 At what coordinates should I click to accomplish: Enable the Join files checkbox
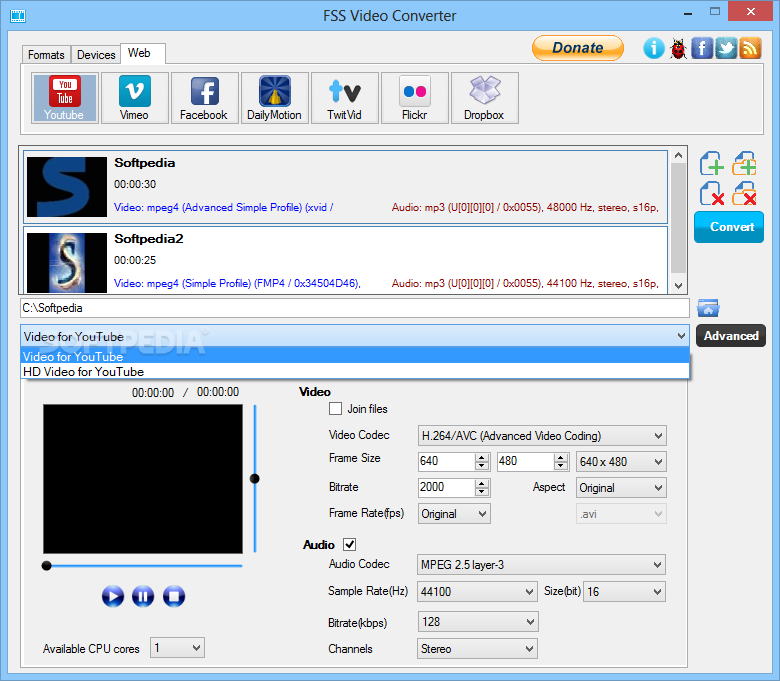point(336,409)
